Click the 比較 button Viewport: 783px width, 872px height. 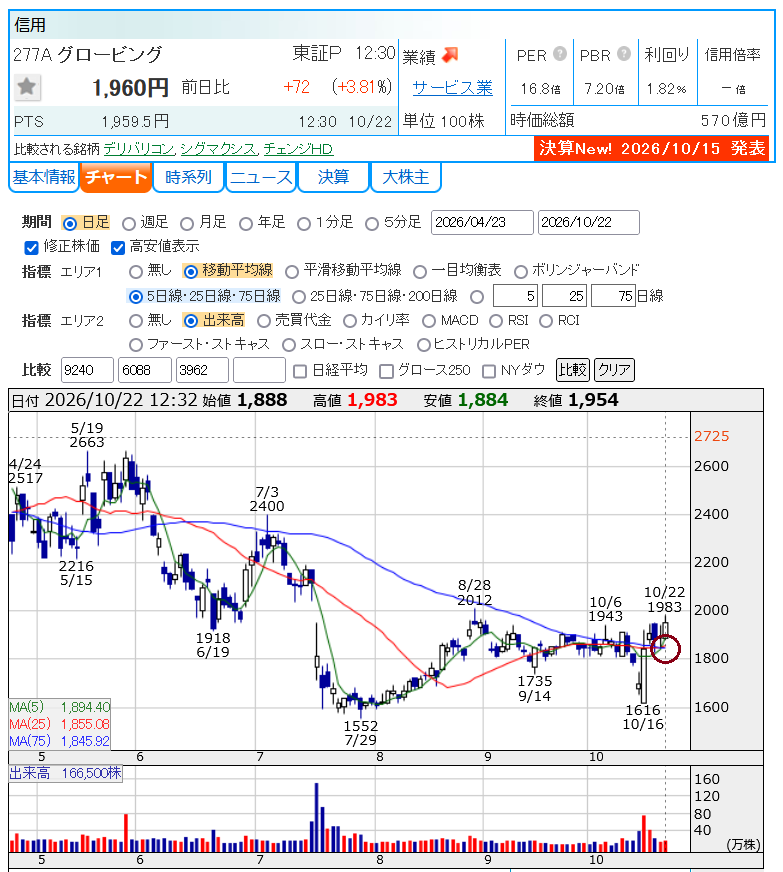(x=573, y=370)
